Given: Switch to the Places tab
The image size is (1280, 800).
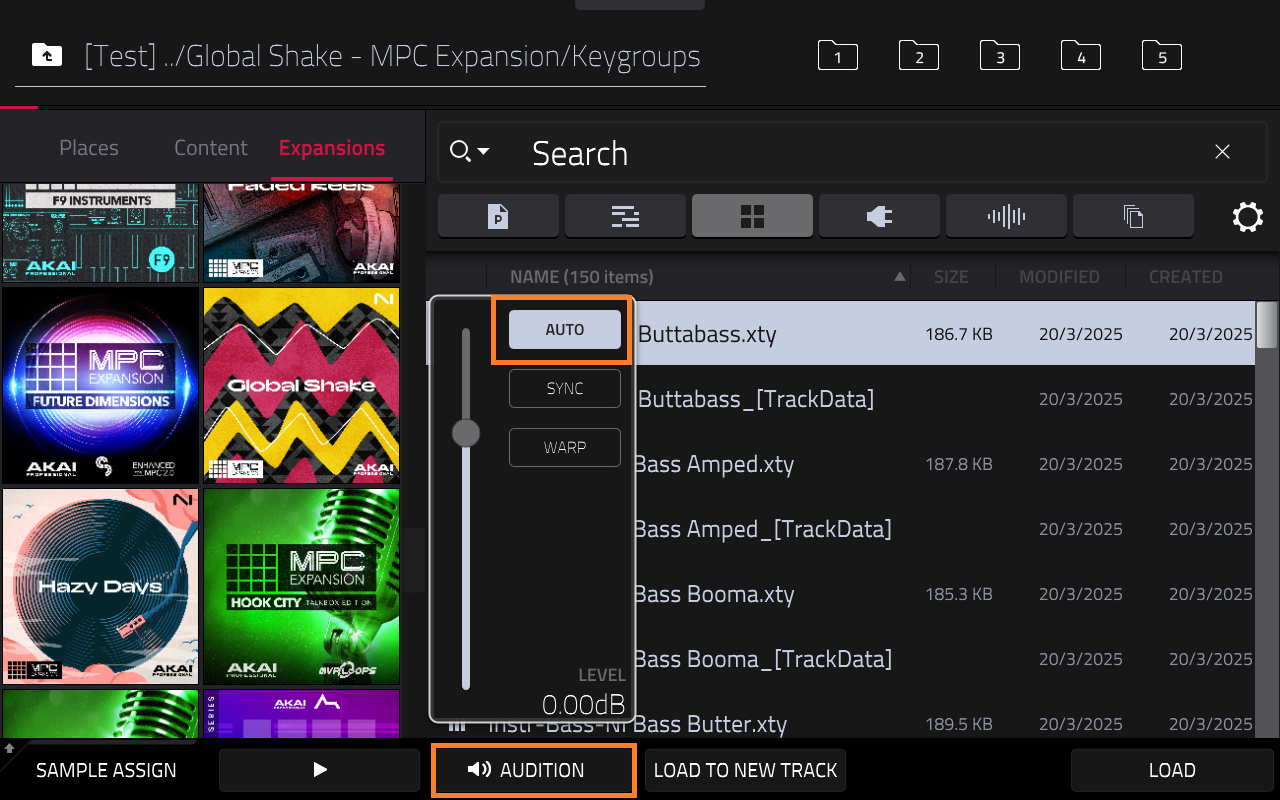Looking at the screenshot, I should tap(89, 148).
